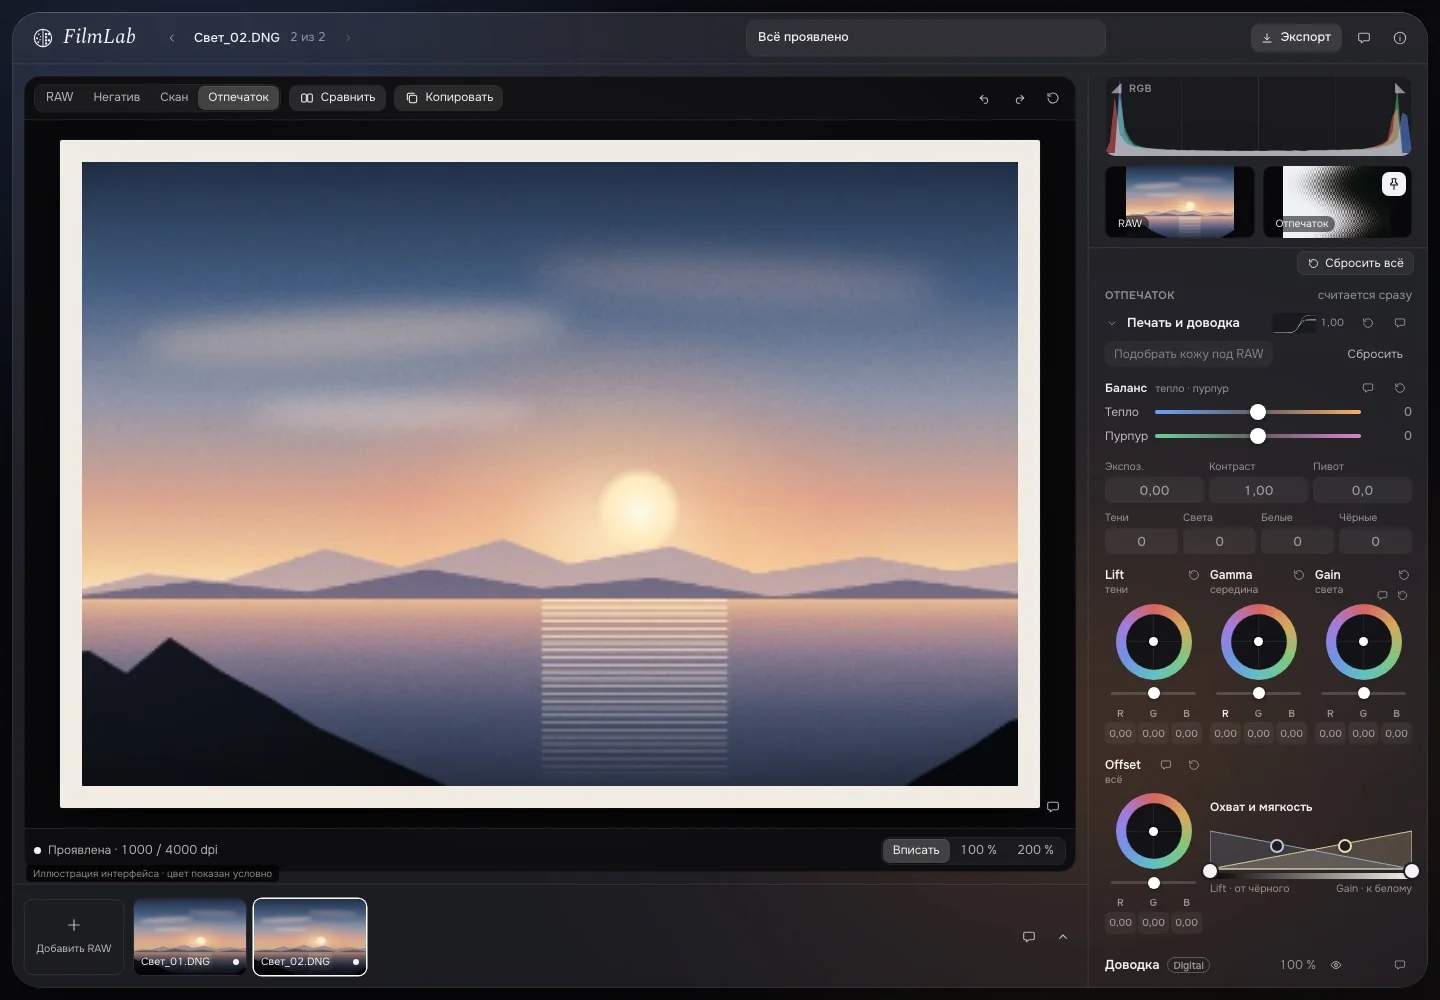The height and width of the screenshot is (1000, 1440).
Task: Reset the Баланс sliders with its icon
Action: tap(1400, 387)
